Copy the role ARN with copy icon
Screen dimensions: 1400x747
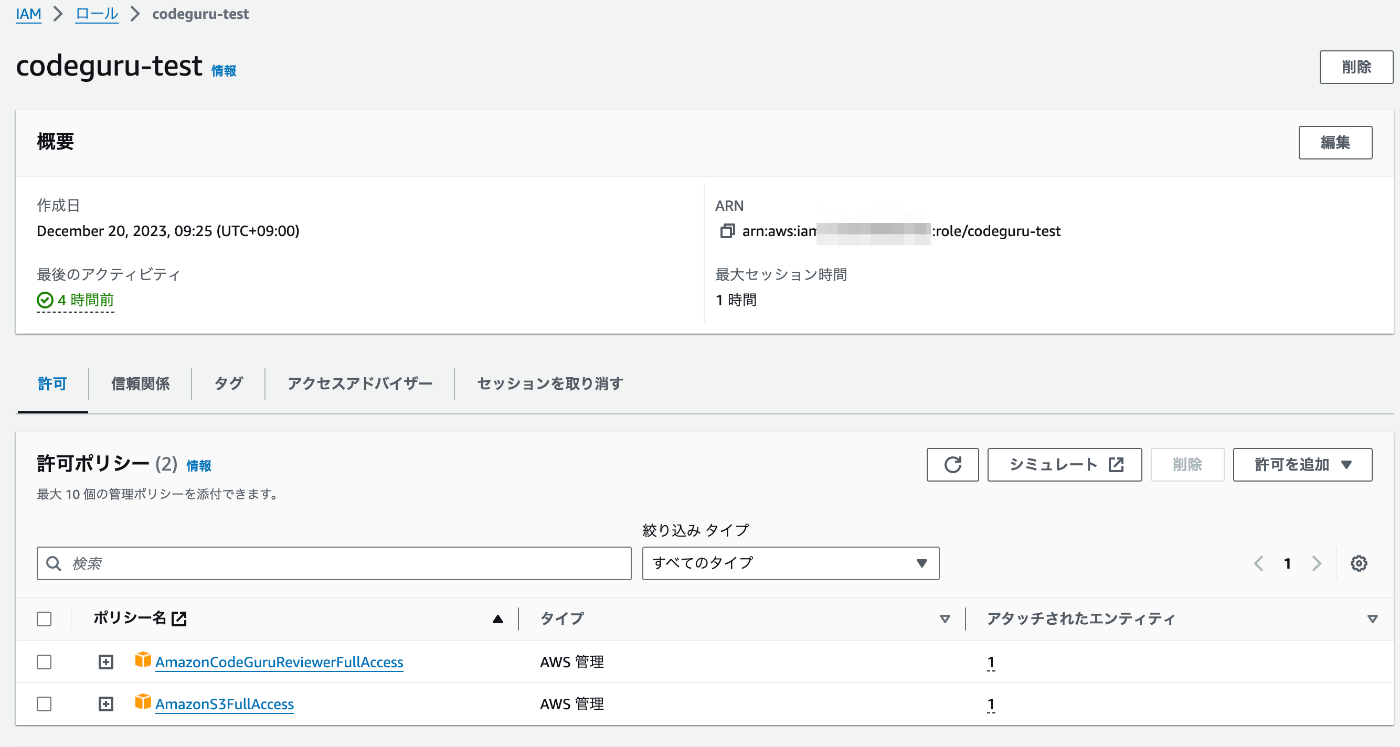[727, 231]
